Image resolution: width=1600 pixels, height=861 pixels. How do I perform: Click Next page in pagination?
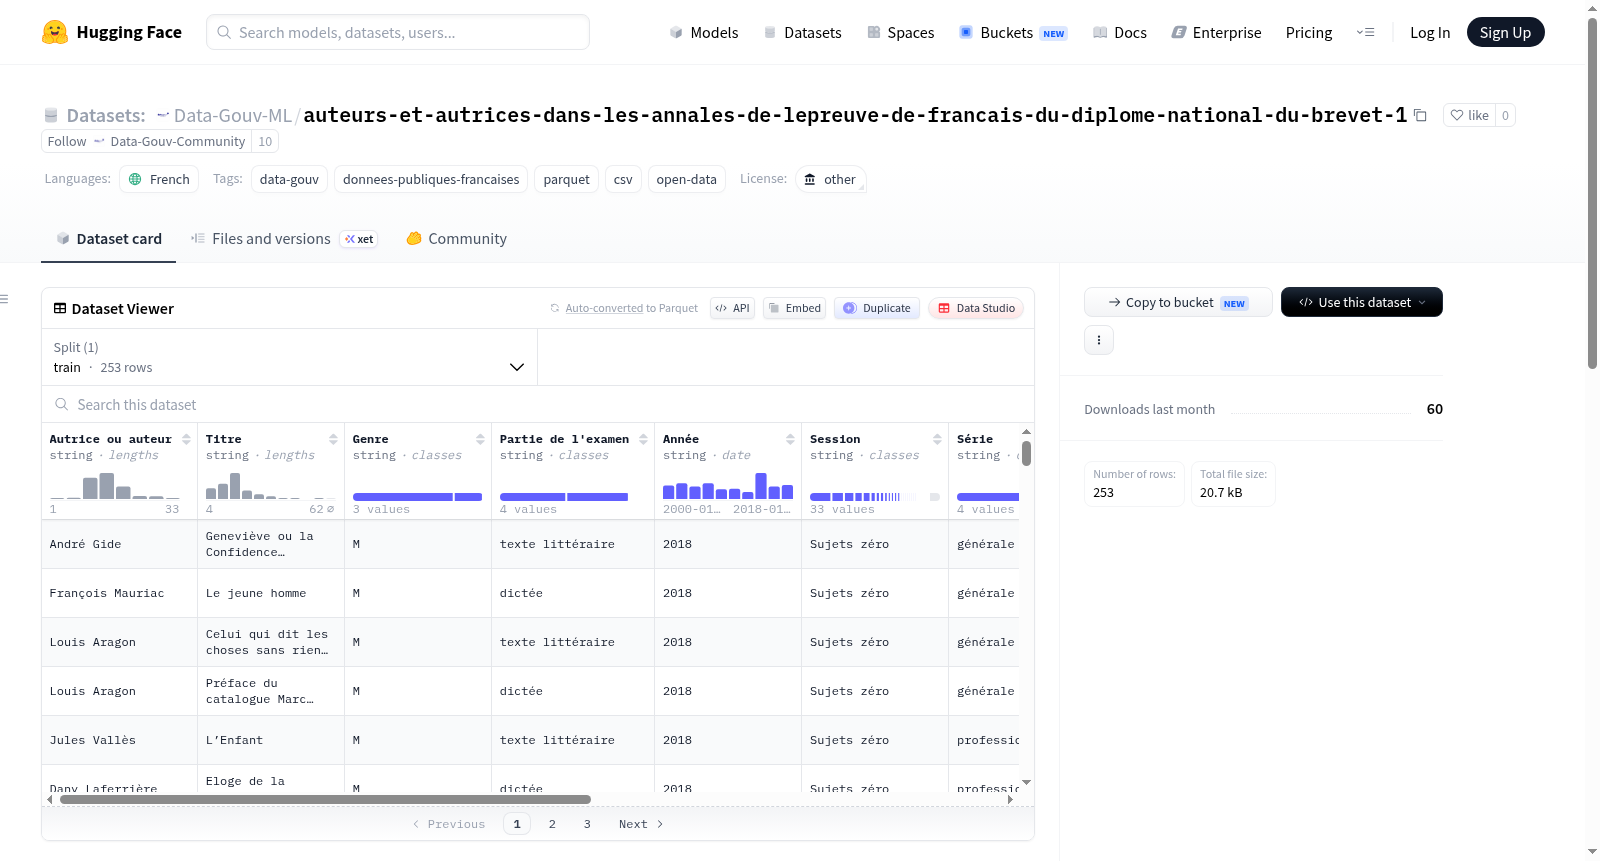pos(641,824)
